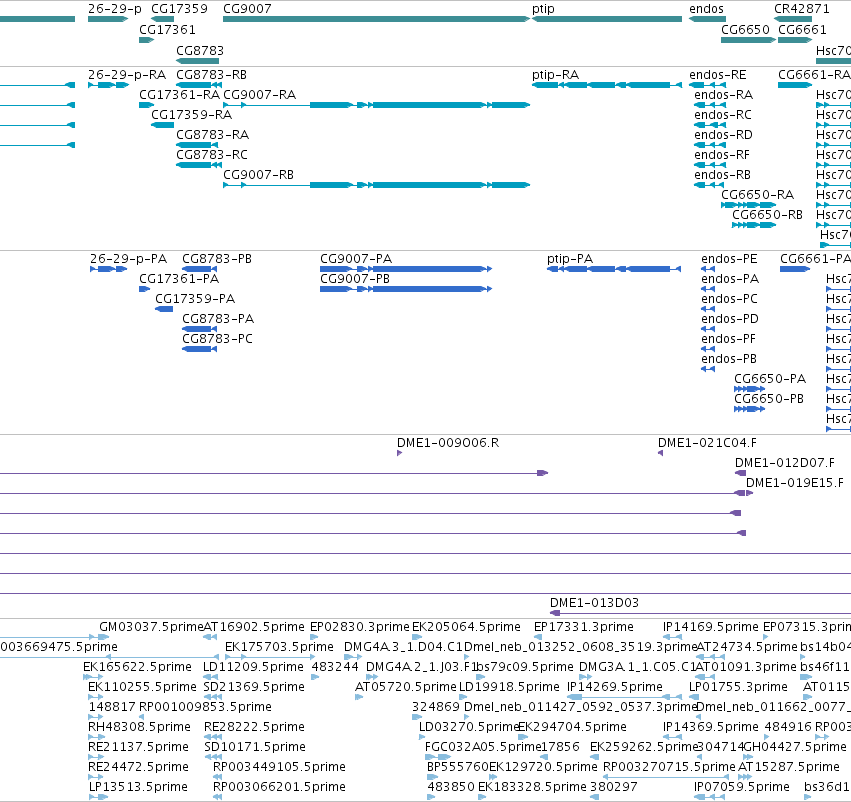Open the CG17361 gene label in top track
This screenshot has height=802, width=851.
[167, 30]
